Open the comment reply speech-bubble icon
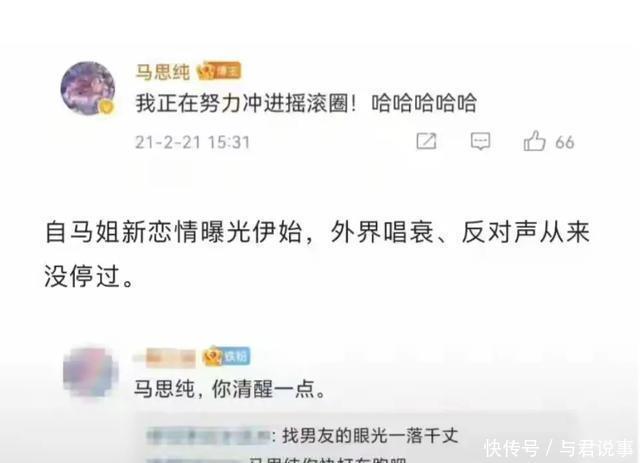The height and width of the screenshot is (463, 640). pyautogui.click(x=480, y=141)
